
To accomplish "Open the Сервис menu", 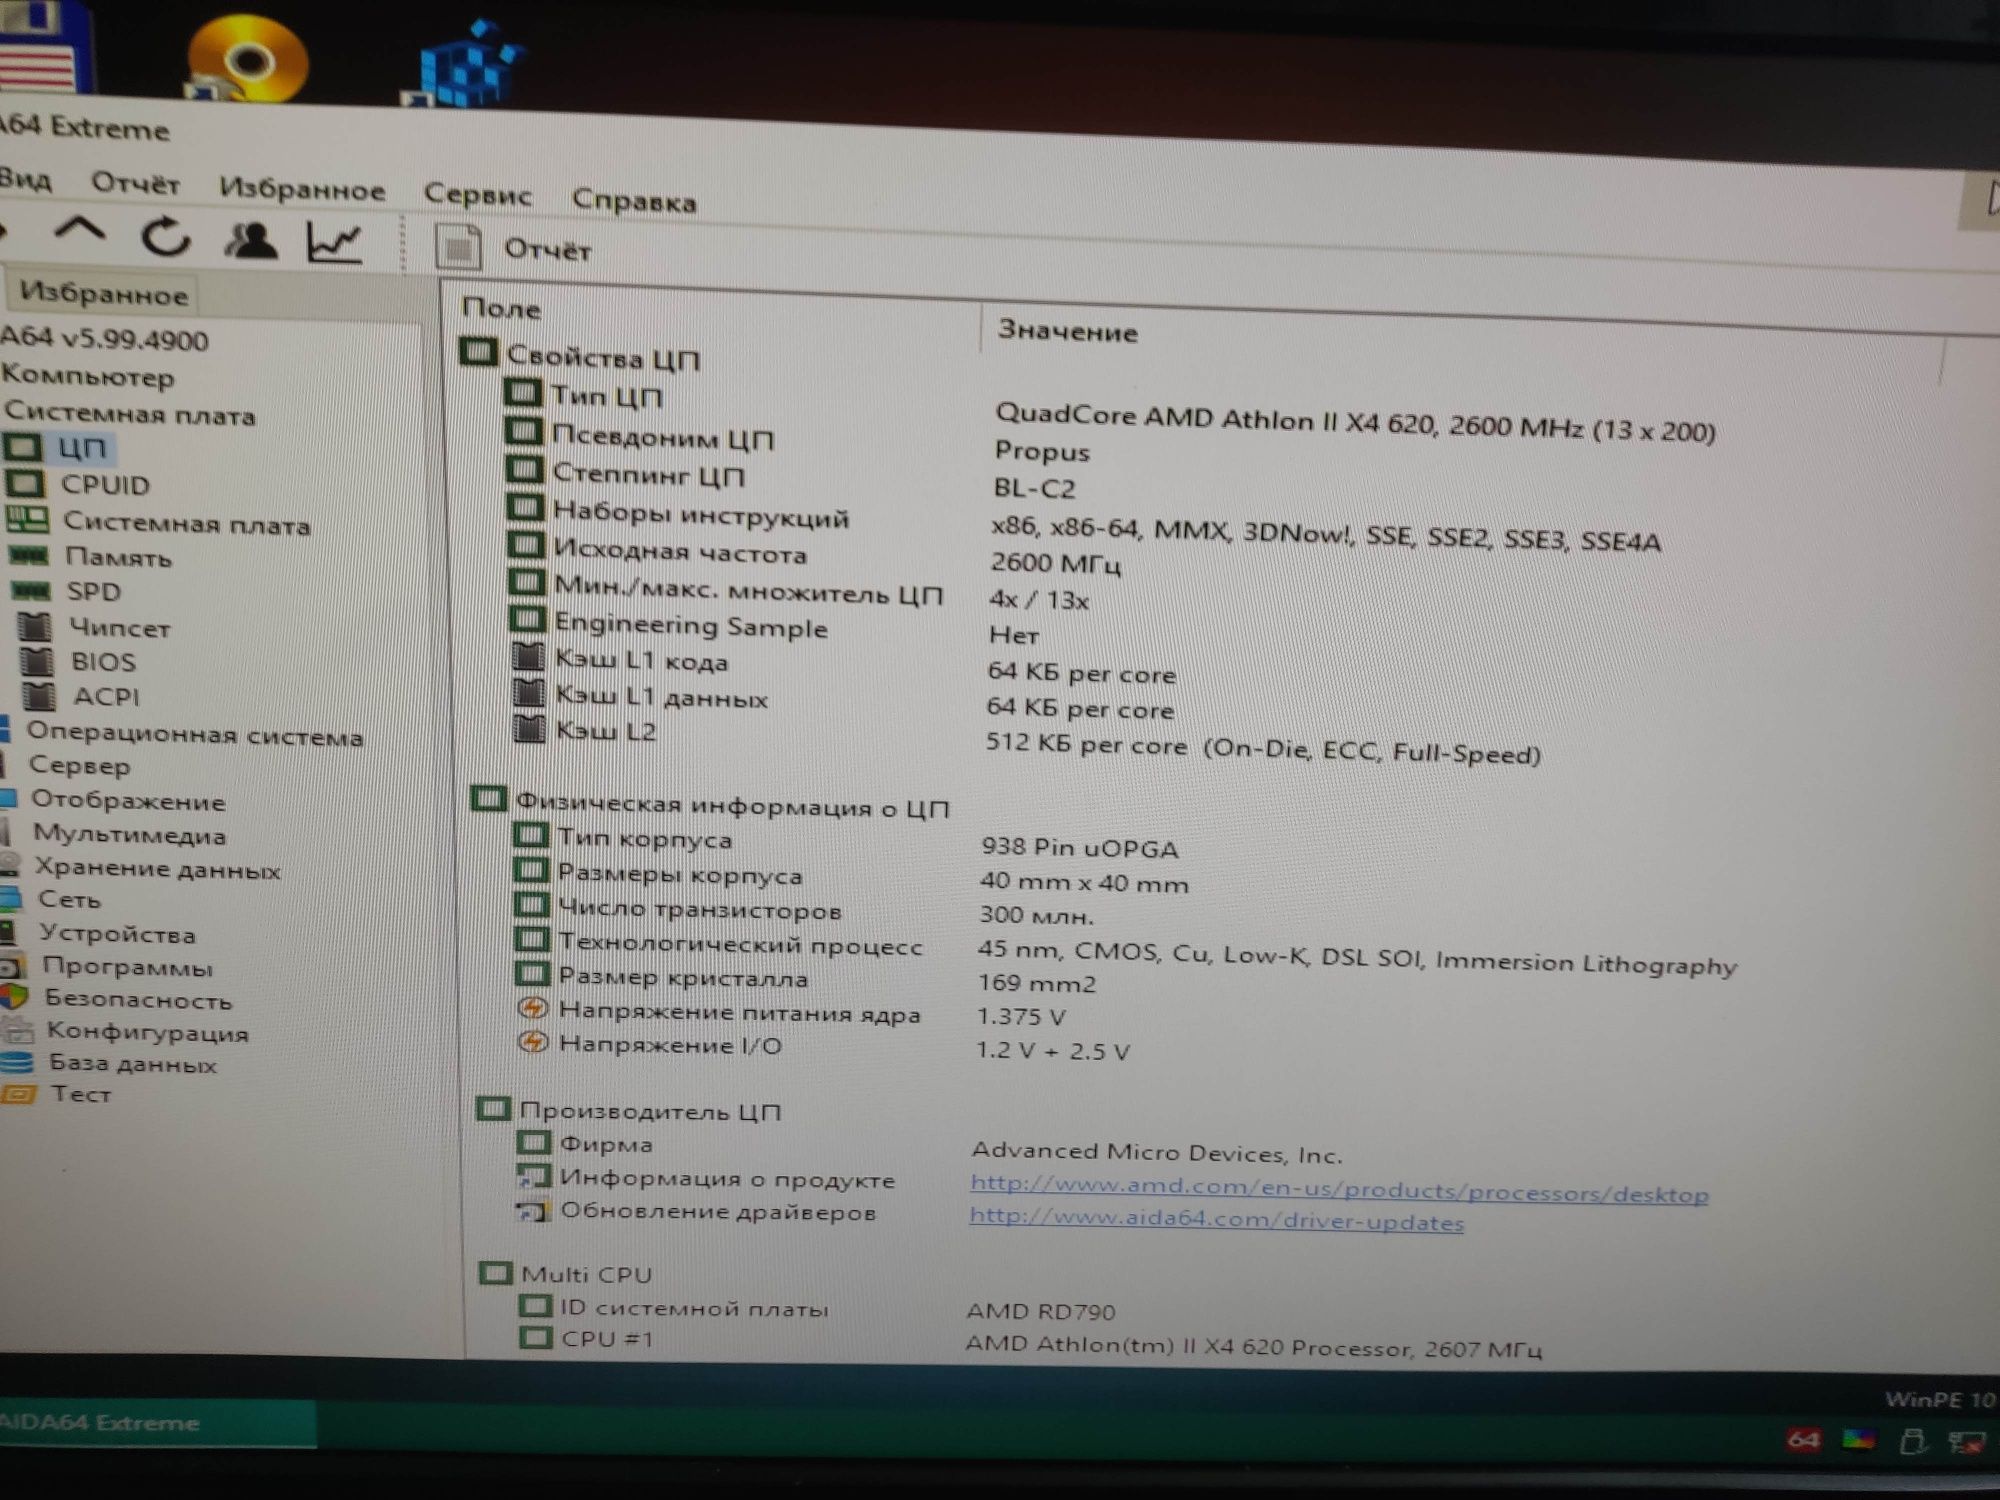I will [x=477, y=194].
